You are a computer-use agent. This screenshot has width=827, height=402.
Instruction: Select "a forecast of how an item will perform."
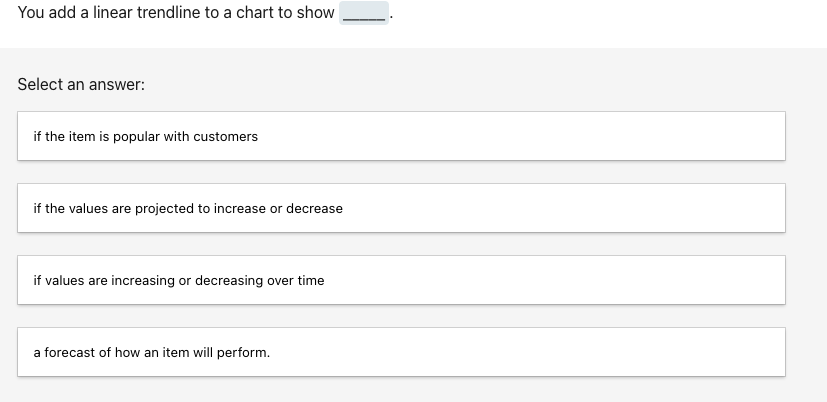pyautogui.click(x=400, y=352)
